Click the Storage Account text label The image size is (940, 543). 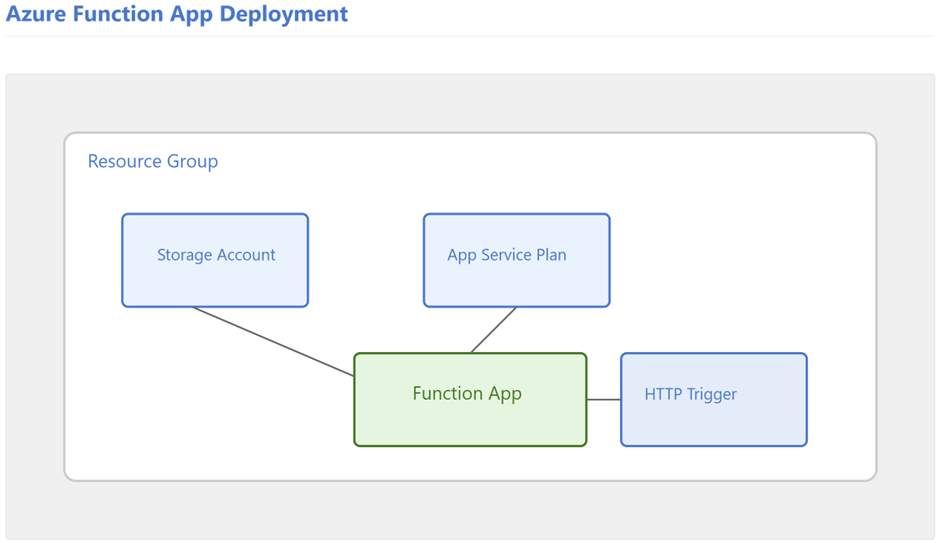pyautogui.click(x=216, y=255)
